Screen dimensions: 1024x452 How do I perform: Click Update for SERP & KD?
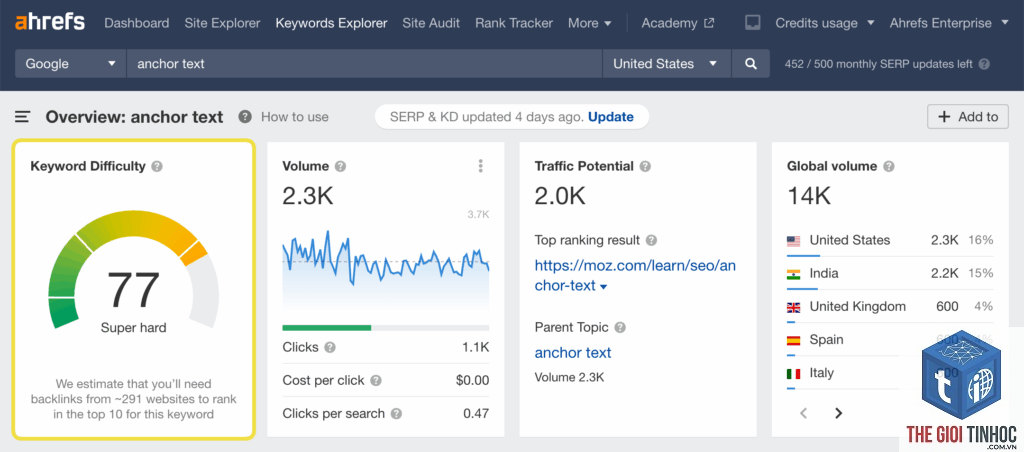click(x=611, y=117)
